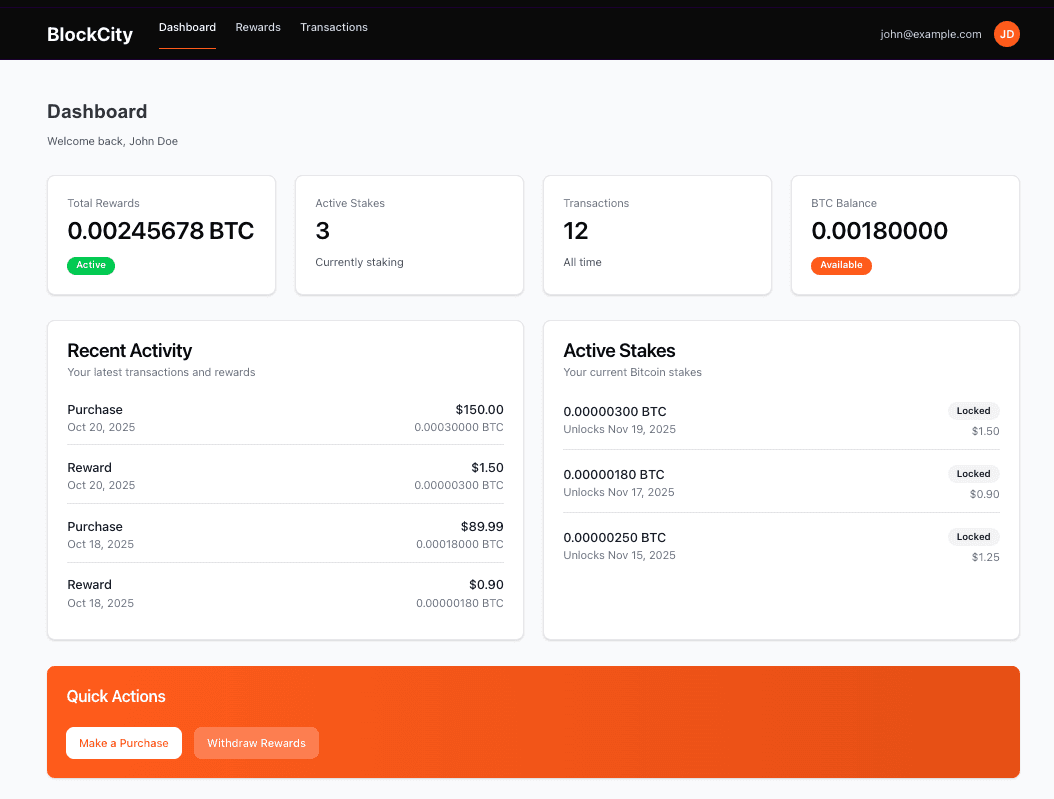Click the green Active status badge
The width and height of the screenshot is (1054, 799).
(91, 266)
